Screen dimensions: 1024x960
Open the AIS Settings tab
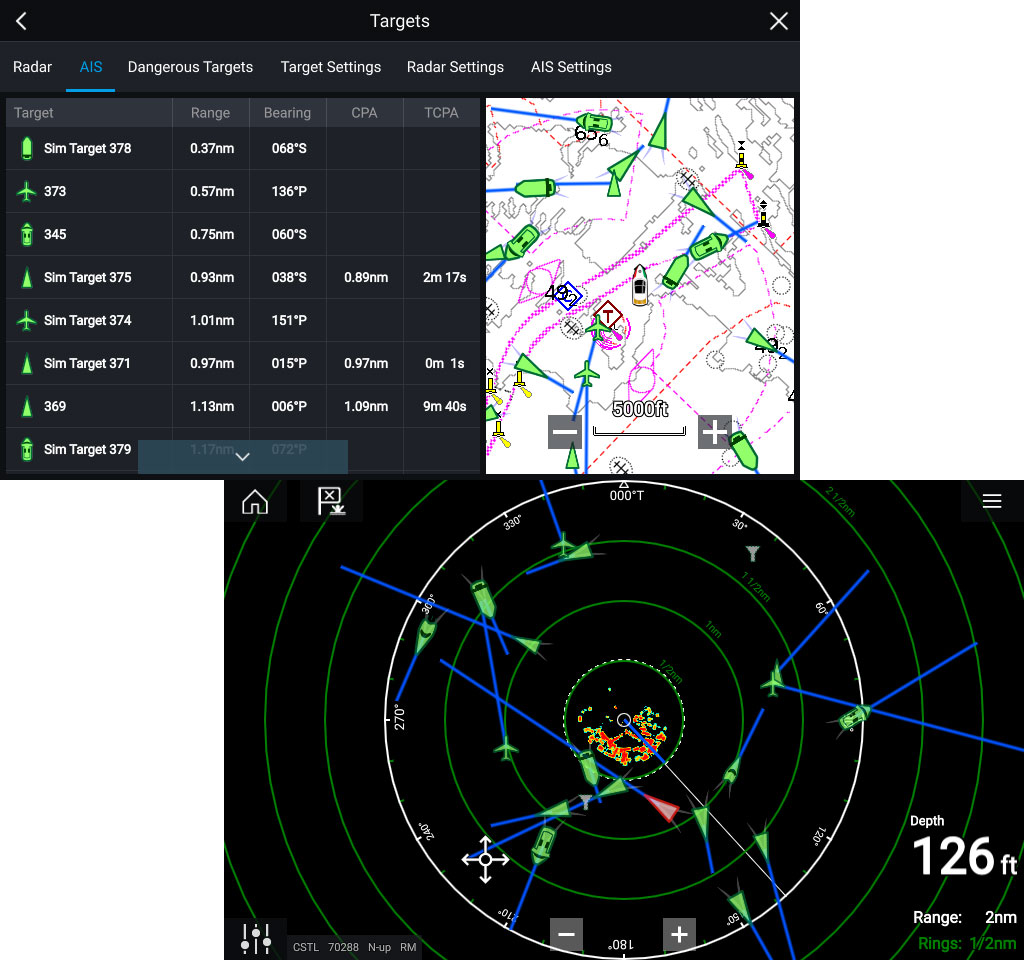point(571,67)
